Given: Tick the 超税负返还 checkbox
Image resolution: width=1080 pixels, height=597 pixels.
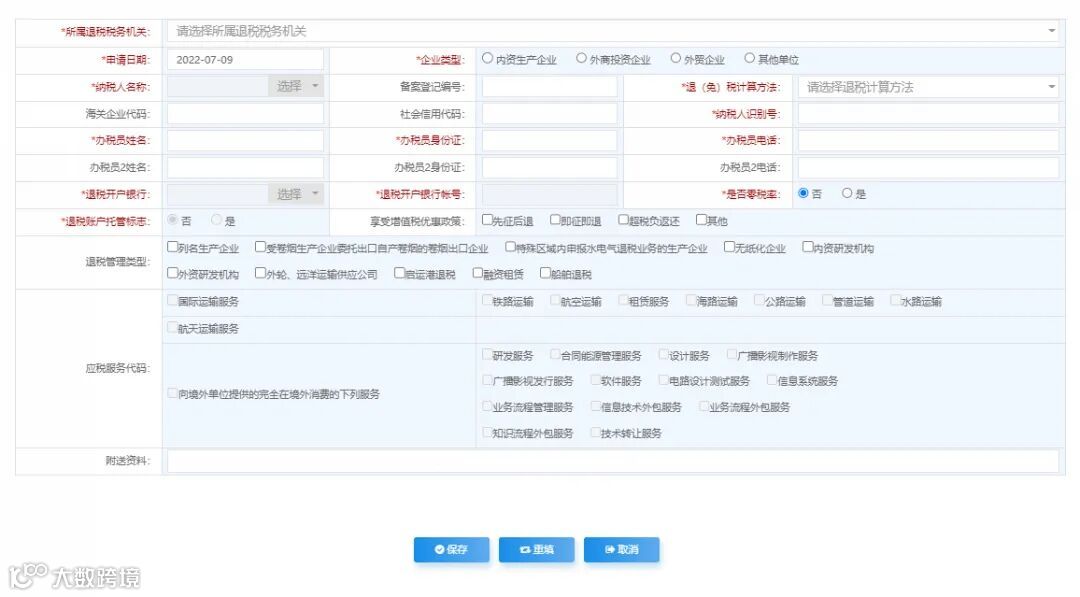Looking at the screenshot, I should [623, 220].
